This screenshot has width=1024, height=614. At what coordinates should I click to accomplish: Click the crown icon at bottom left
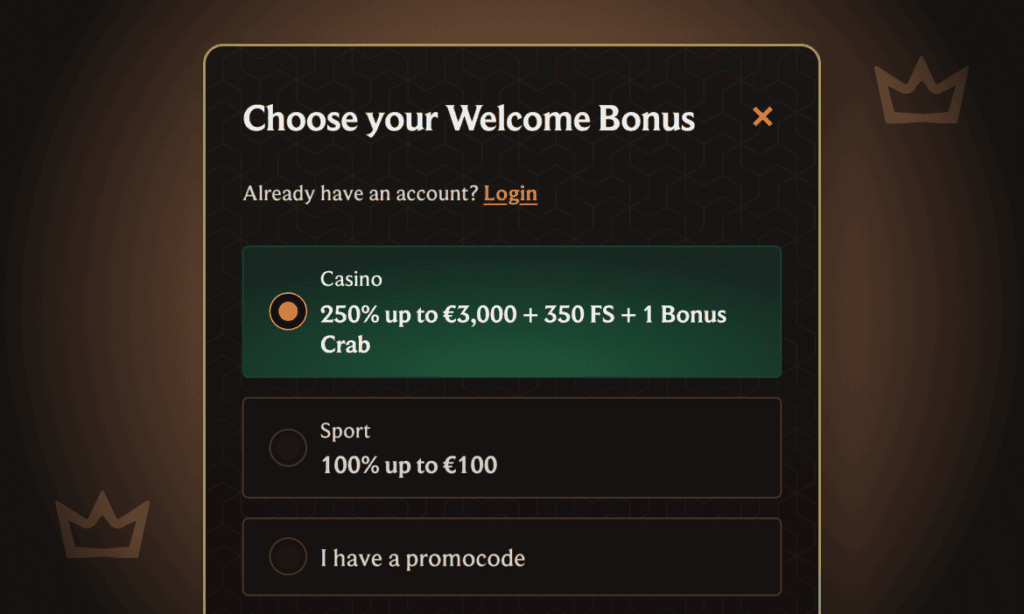click(x=102, y=524)
